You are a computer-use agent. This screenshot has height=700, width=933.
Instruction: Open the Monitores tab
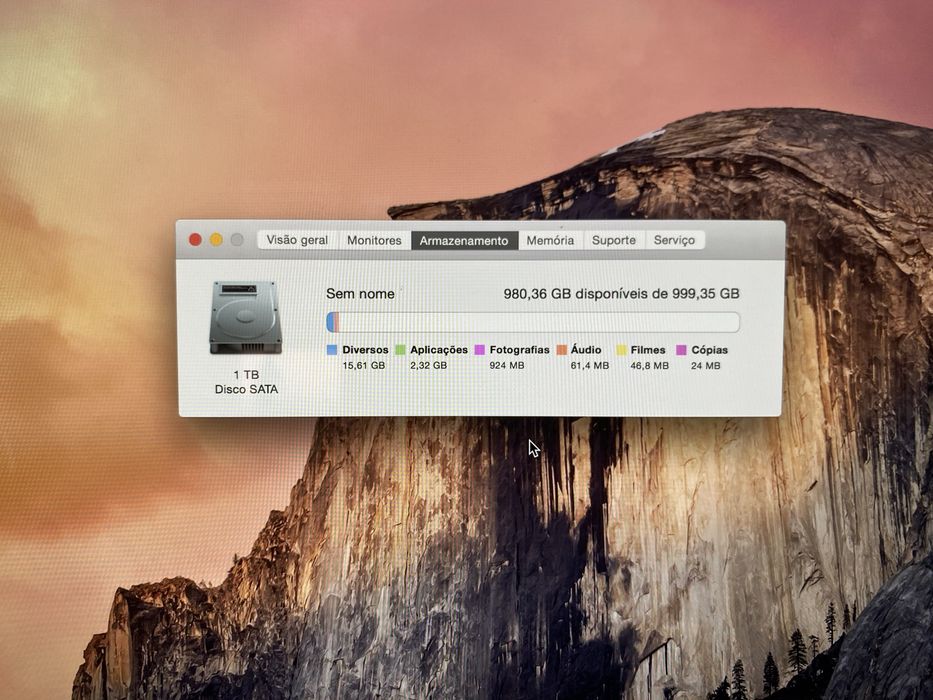pos(374,240)
